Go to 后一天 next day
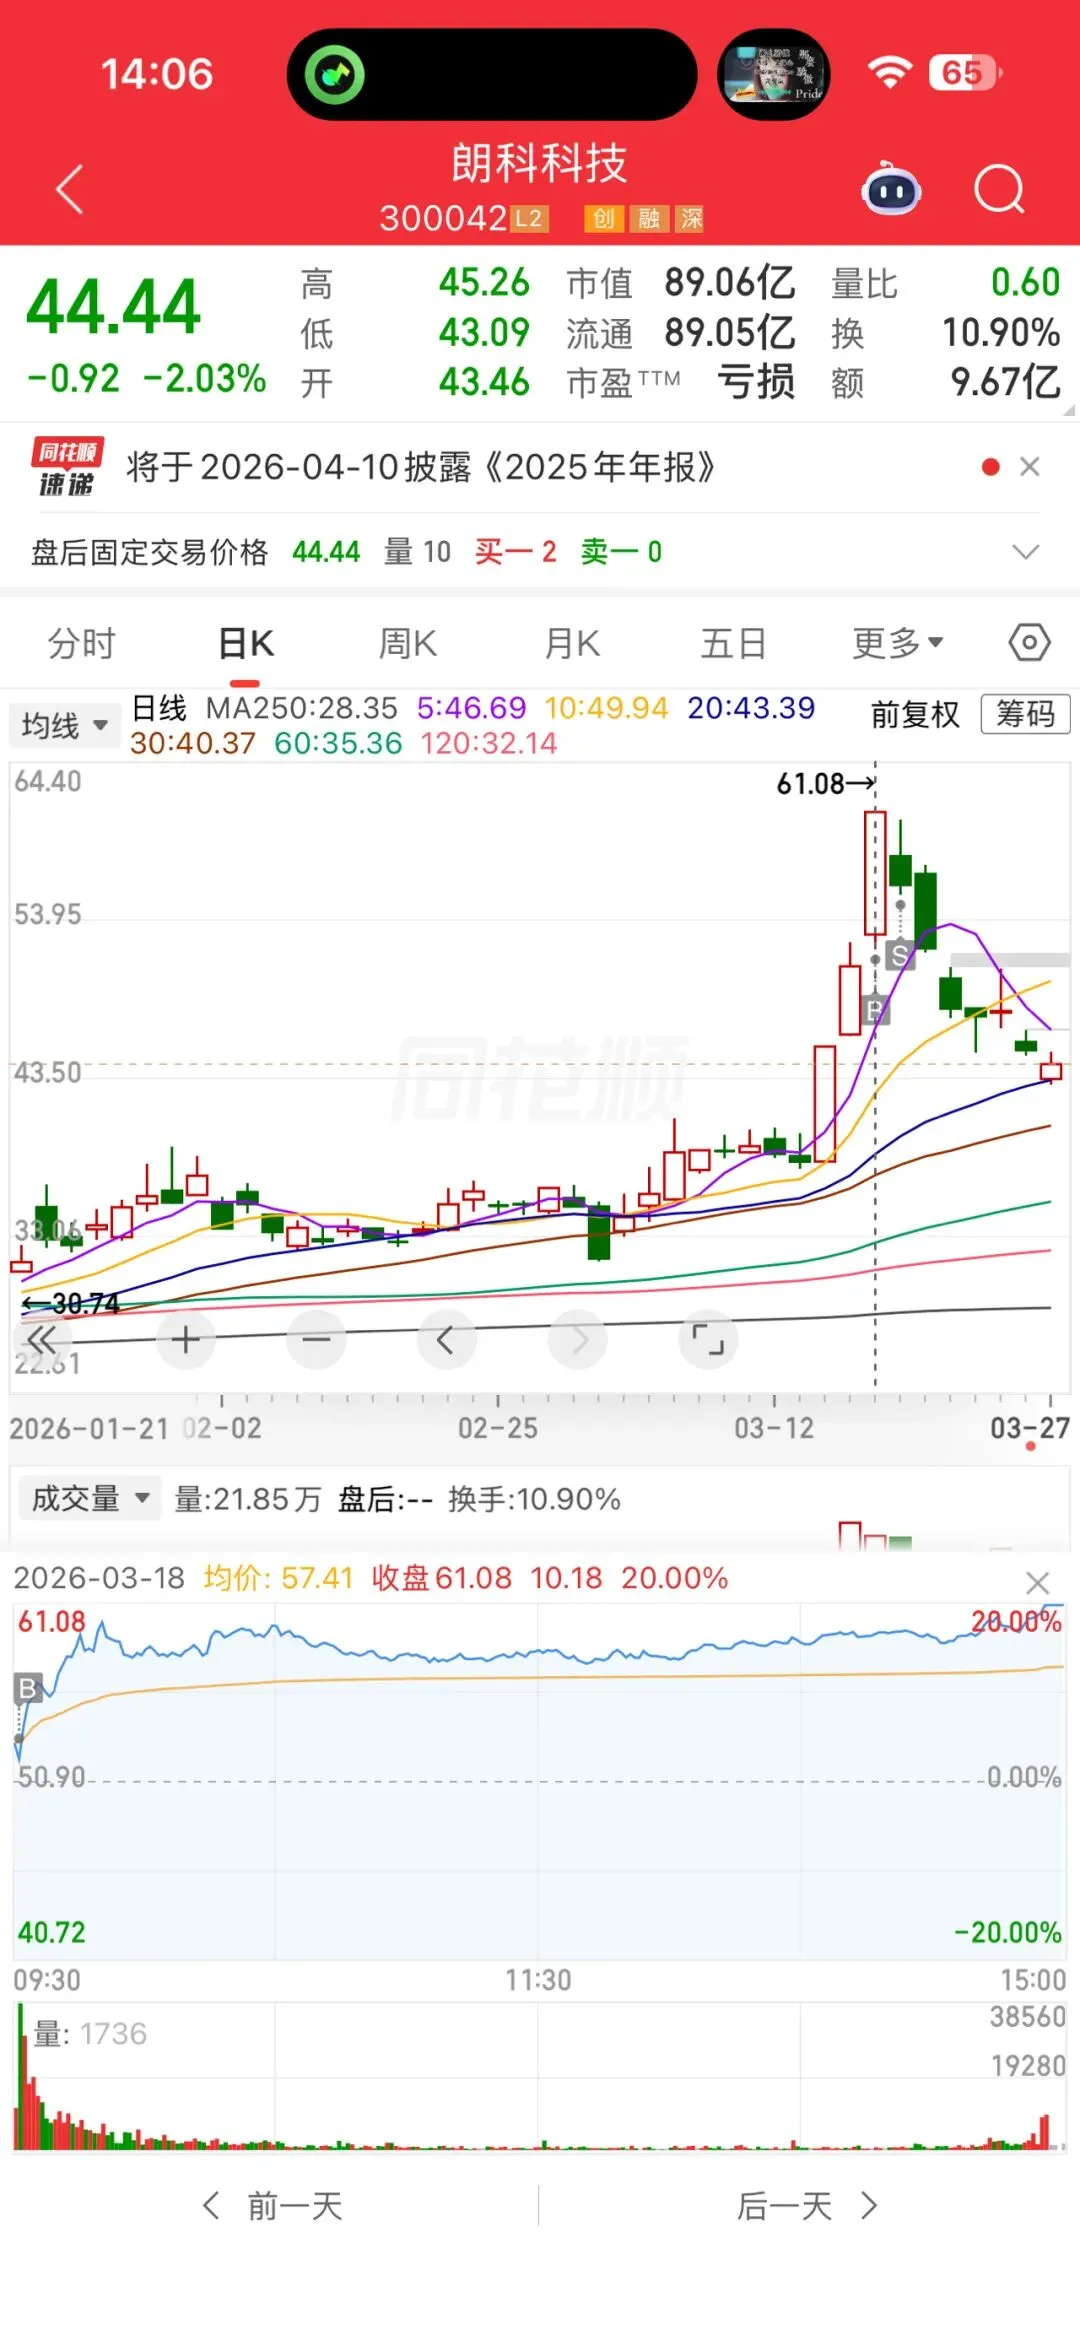Image resolution: width=1080 pixels, height=2341 pixels. 808,2206
